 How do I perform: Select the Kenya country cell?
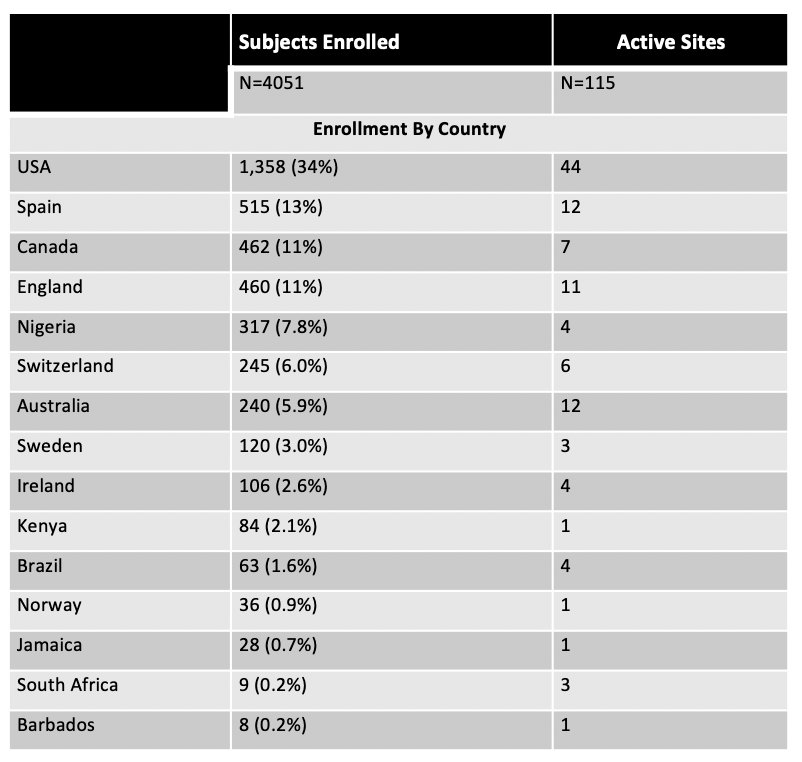(120, 531)
